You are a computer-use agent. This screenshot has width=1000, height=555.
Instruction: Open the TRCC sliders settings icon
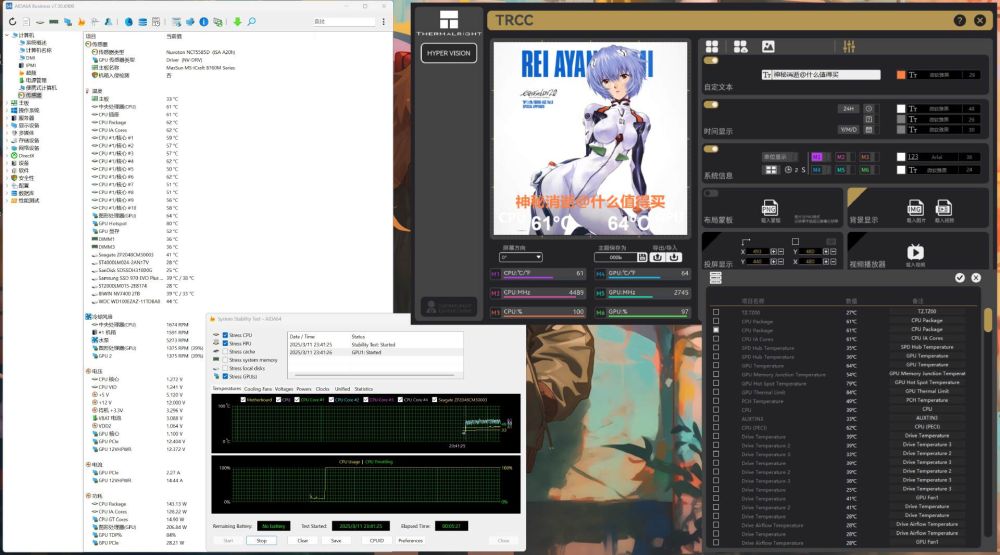[849, 47]
